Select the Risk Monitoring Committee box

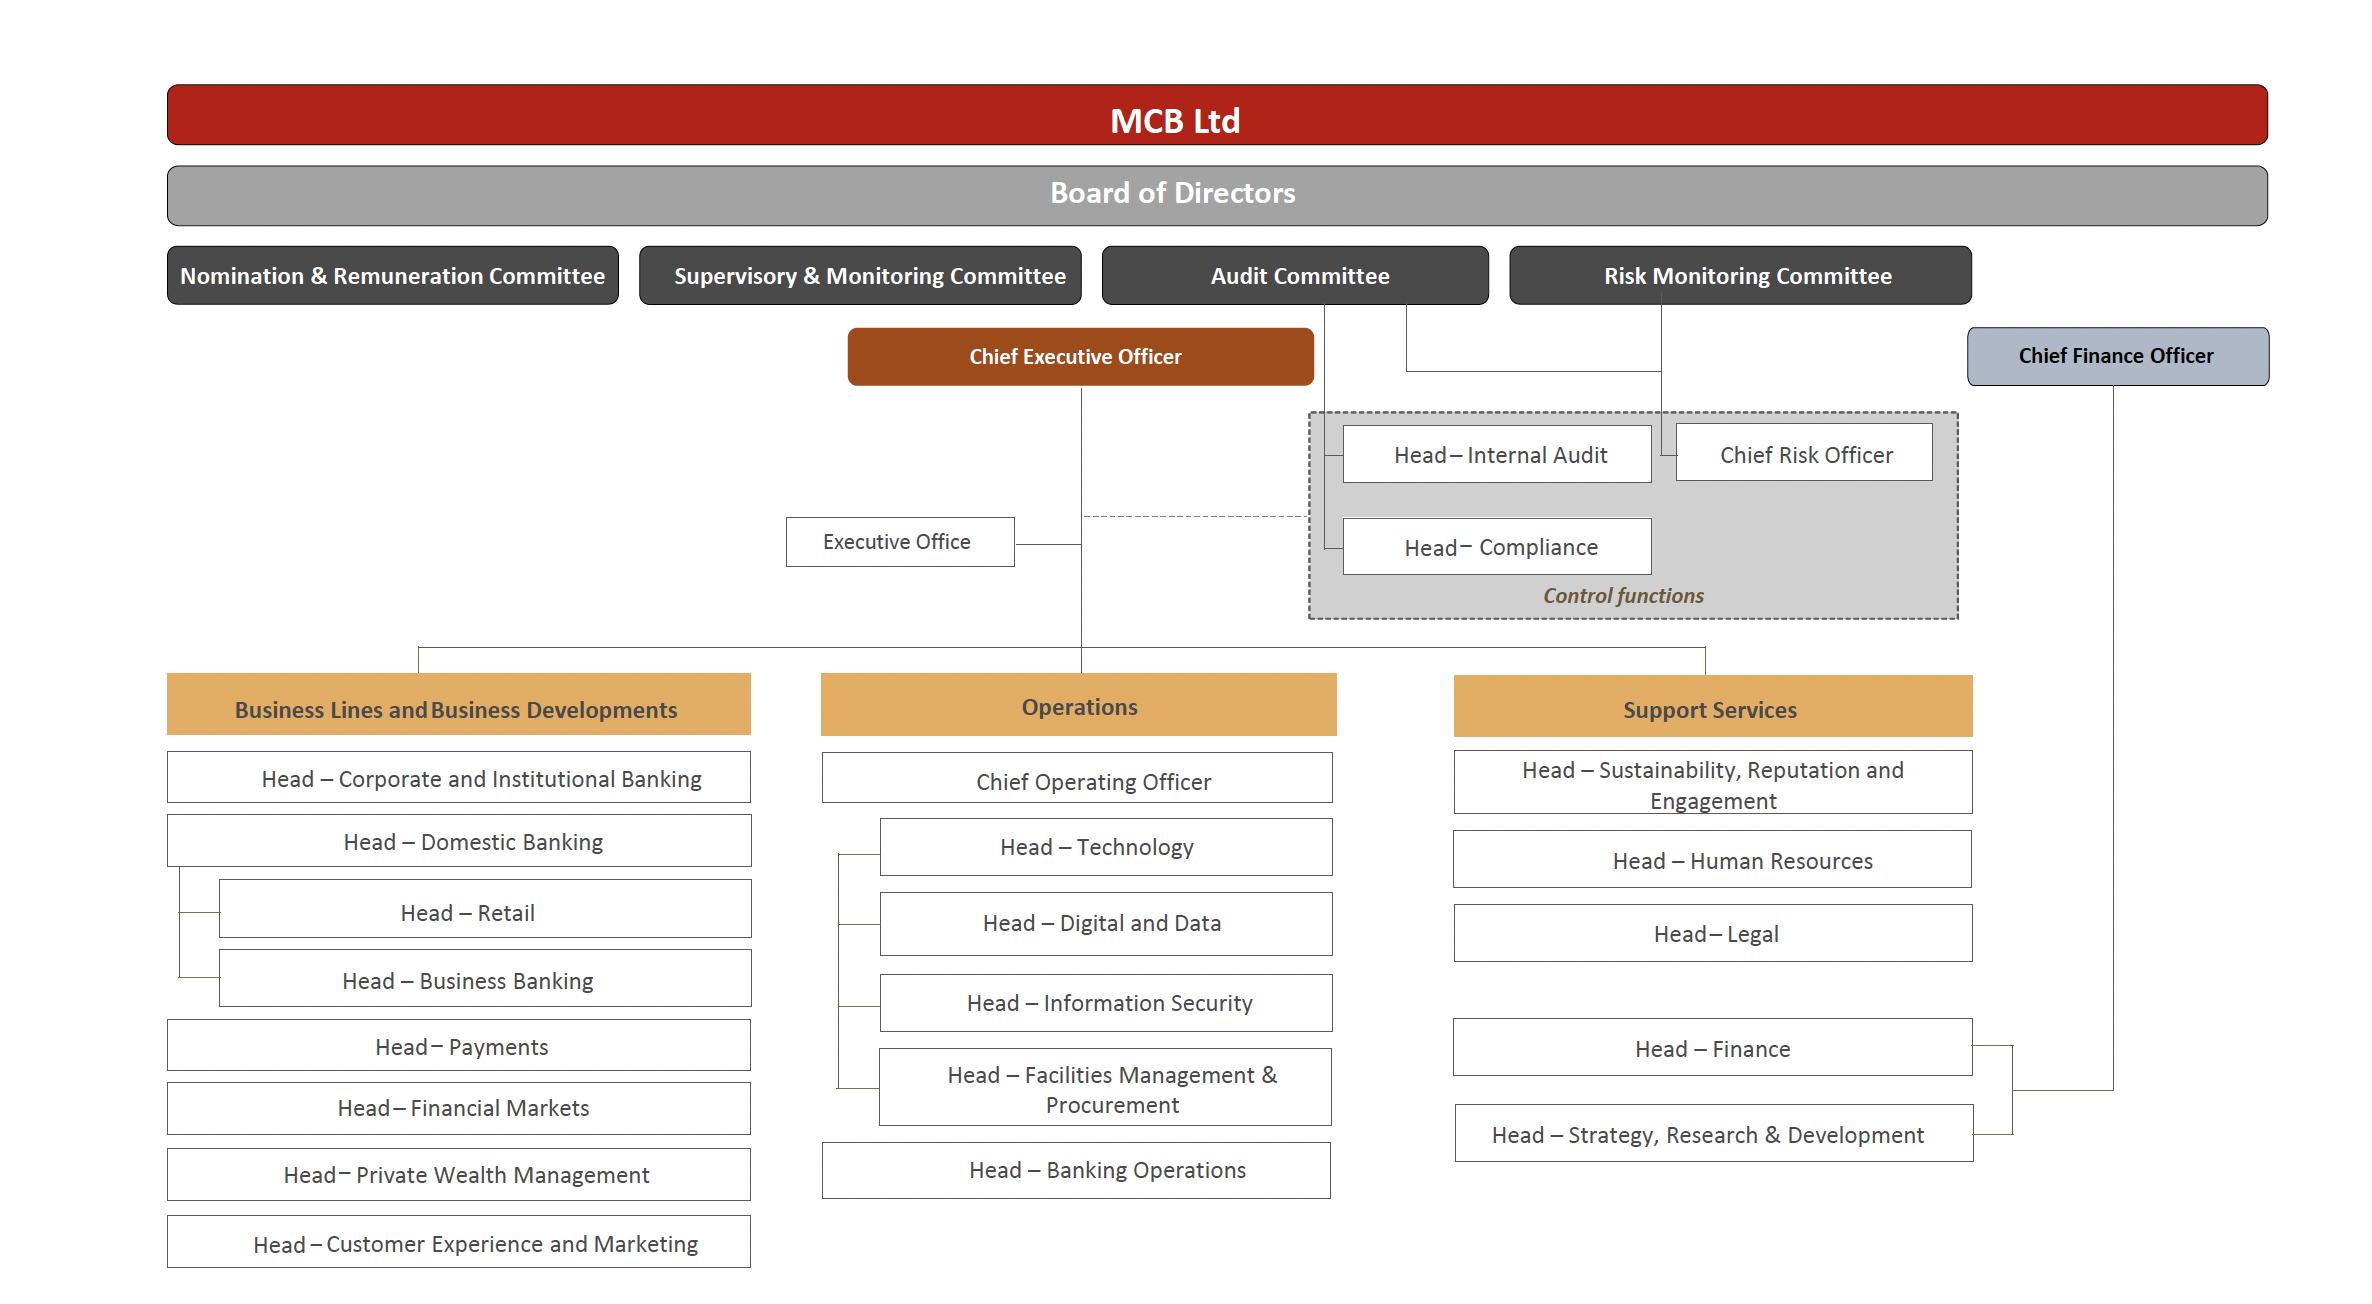pos(1740,275)
